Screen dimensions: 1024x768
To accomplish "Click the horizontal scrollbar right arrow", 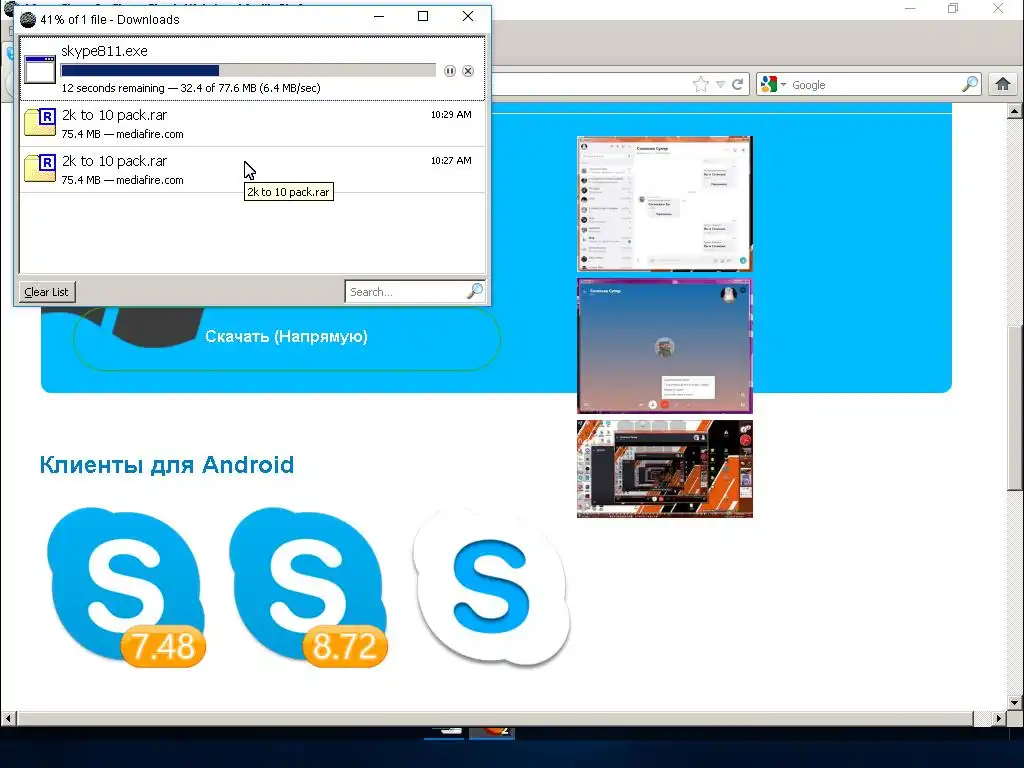I will coord(999,718).
